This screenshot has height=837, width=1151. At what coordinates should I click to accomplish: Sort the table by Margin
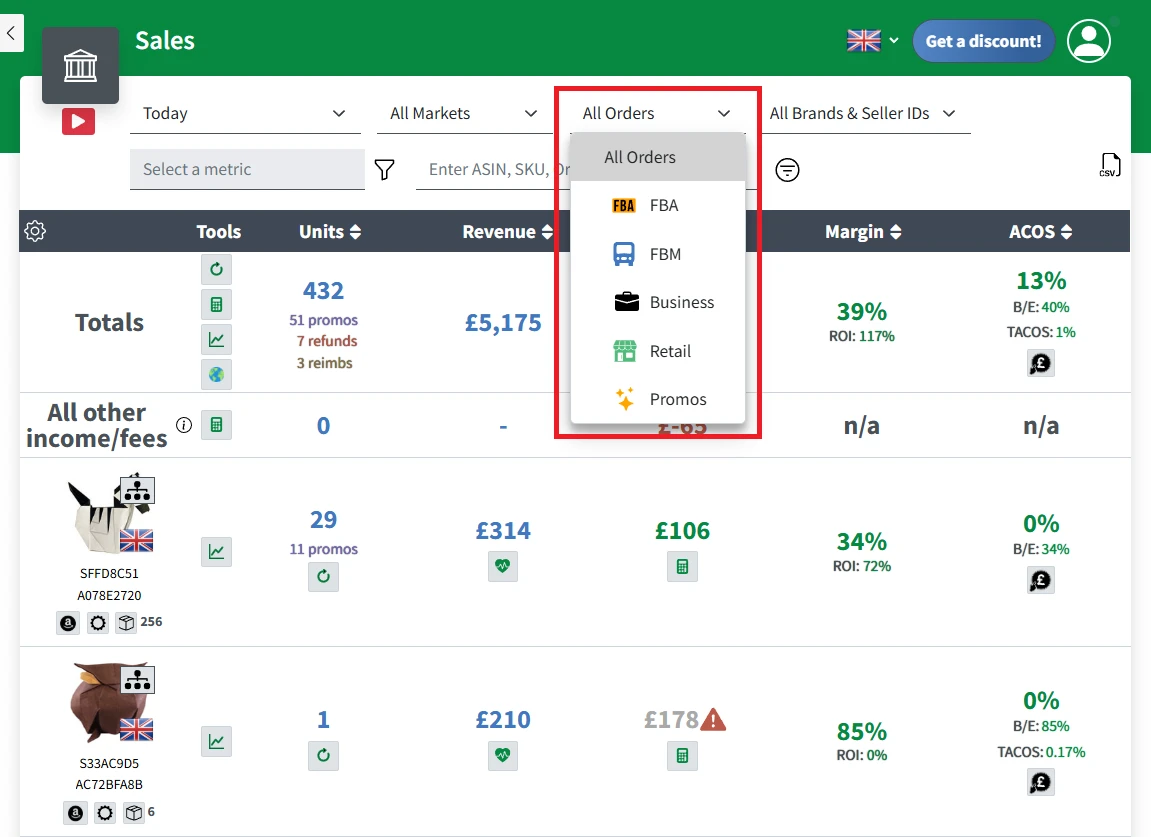(x=863, y=232)
